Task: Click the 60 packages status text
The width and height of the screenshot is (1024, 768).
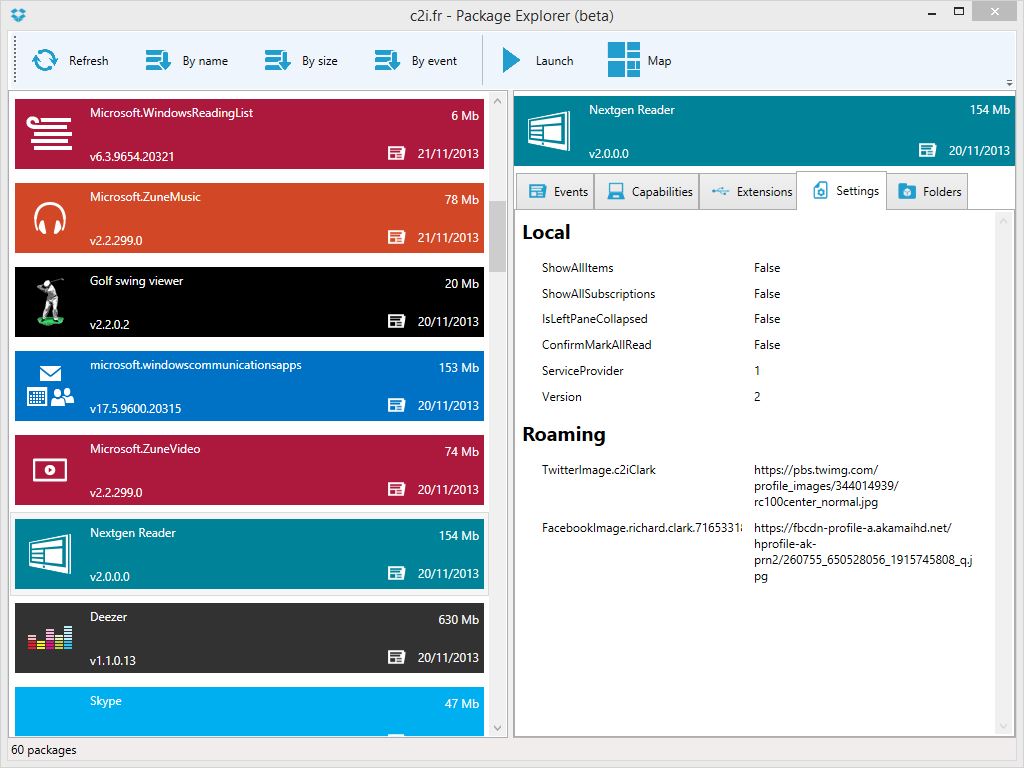Action: 44,750
